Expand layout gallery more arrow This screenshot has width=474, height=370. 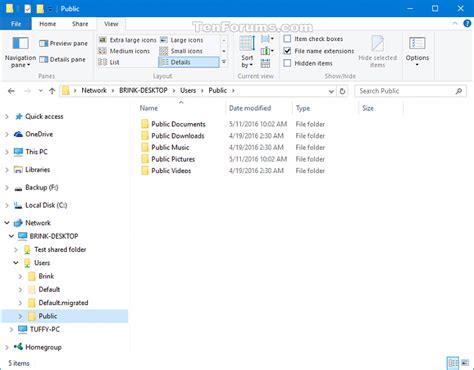point(224,62)
